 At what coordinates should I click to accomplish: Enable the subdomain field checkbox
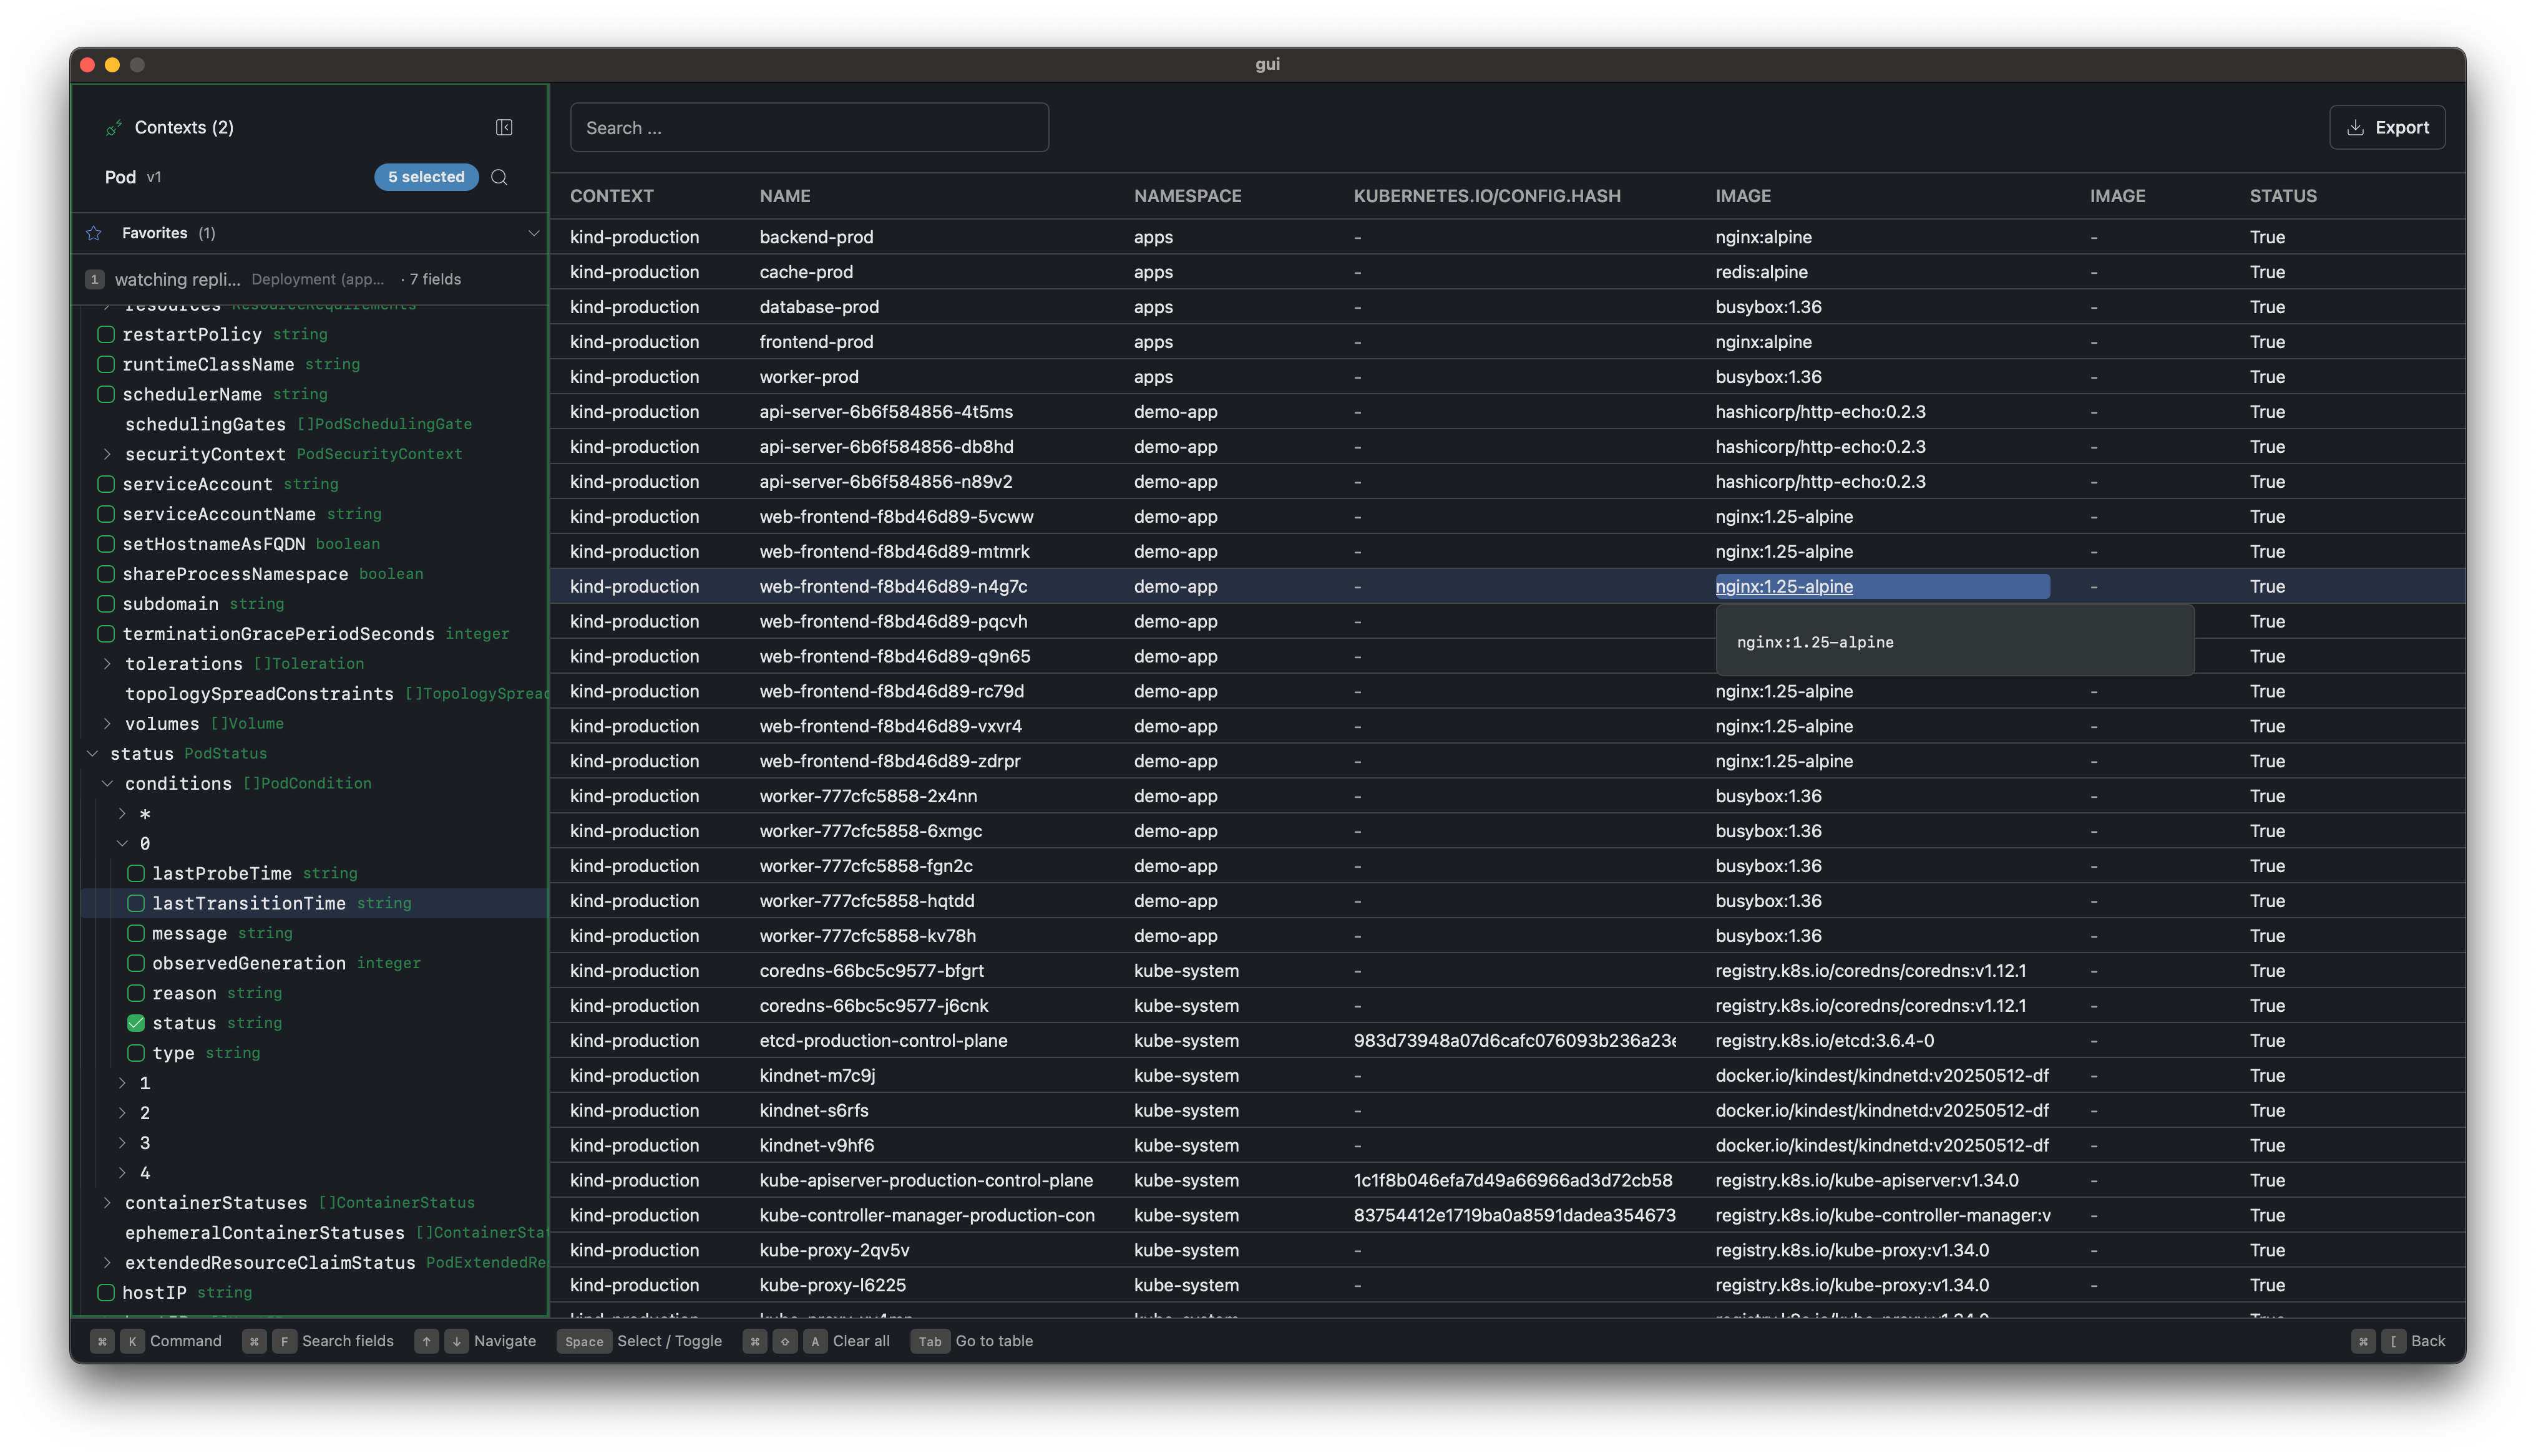point(106,604)
